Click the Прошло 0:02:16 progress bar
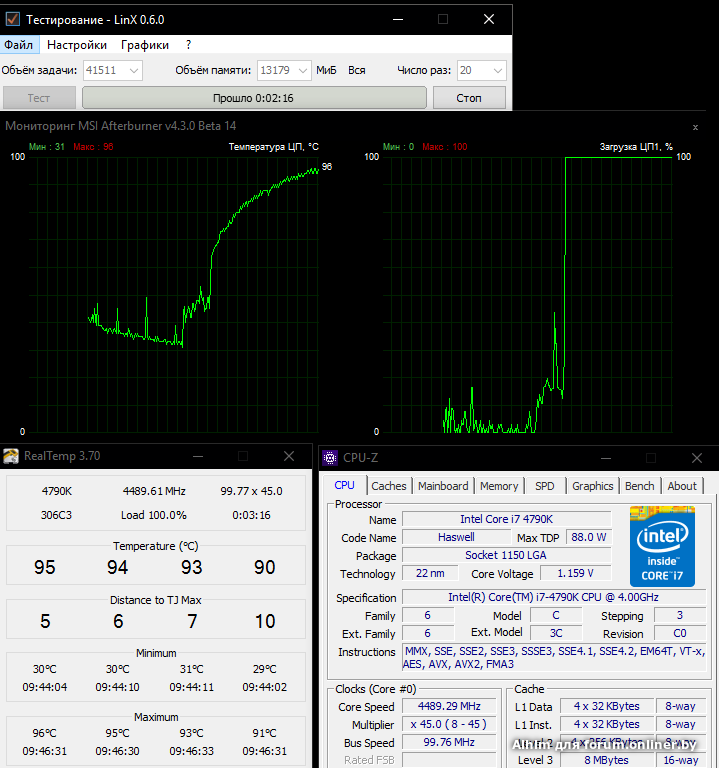The height and width of the screenshot is (768, 720). point(254,98)
